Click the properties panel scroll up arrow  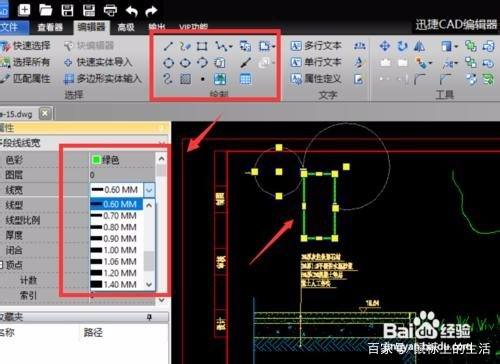coord(162,159)
